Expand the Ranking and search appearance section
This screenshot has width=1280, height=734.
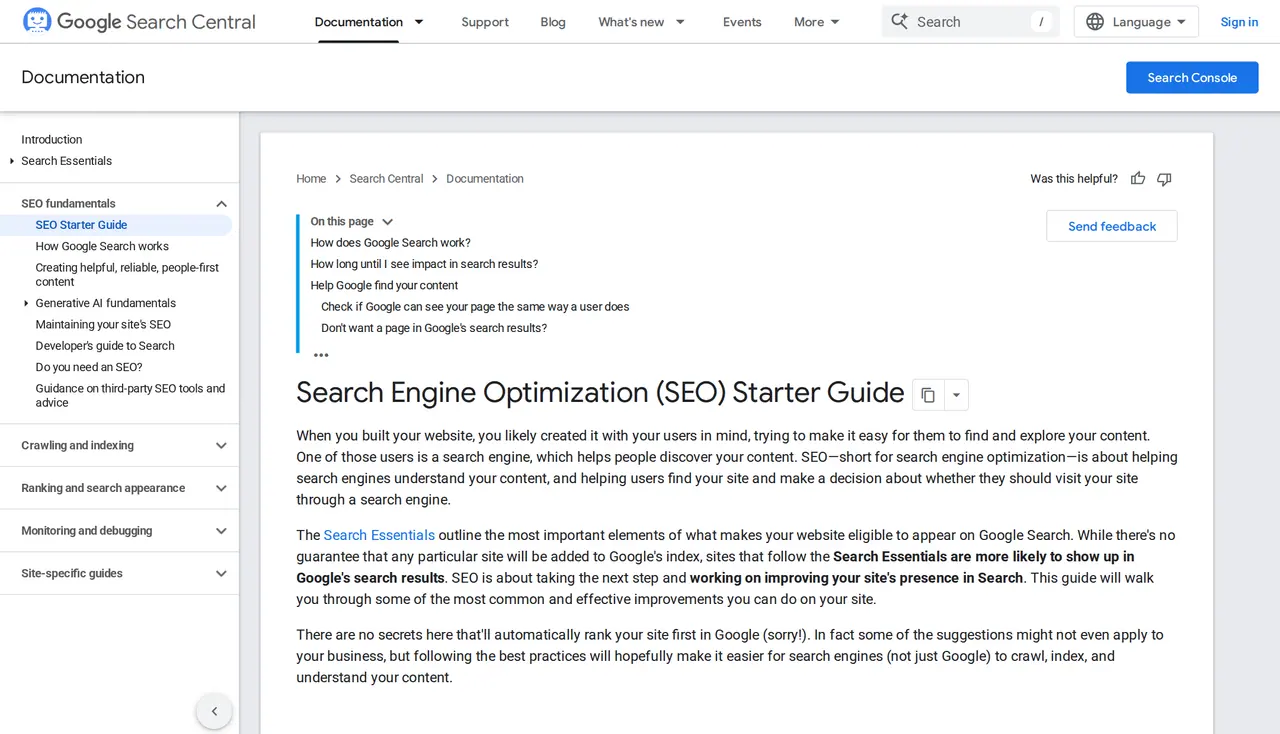point(222,488)
